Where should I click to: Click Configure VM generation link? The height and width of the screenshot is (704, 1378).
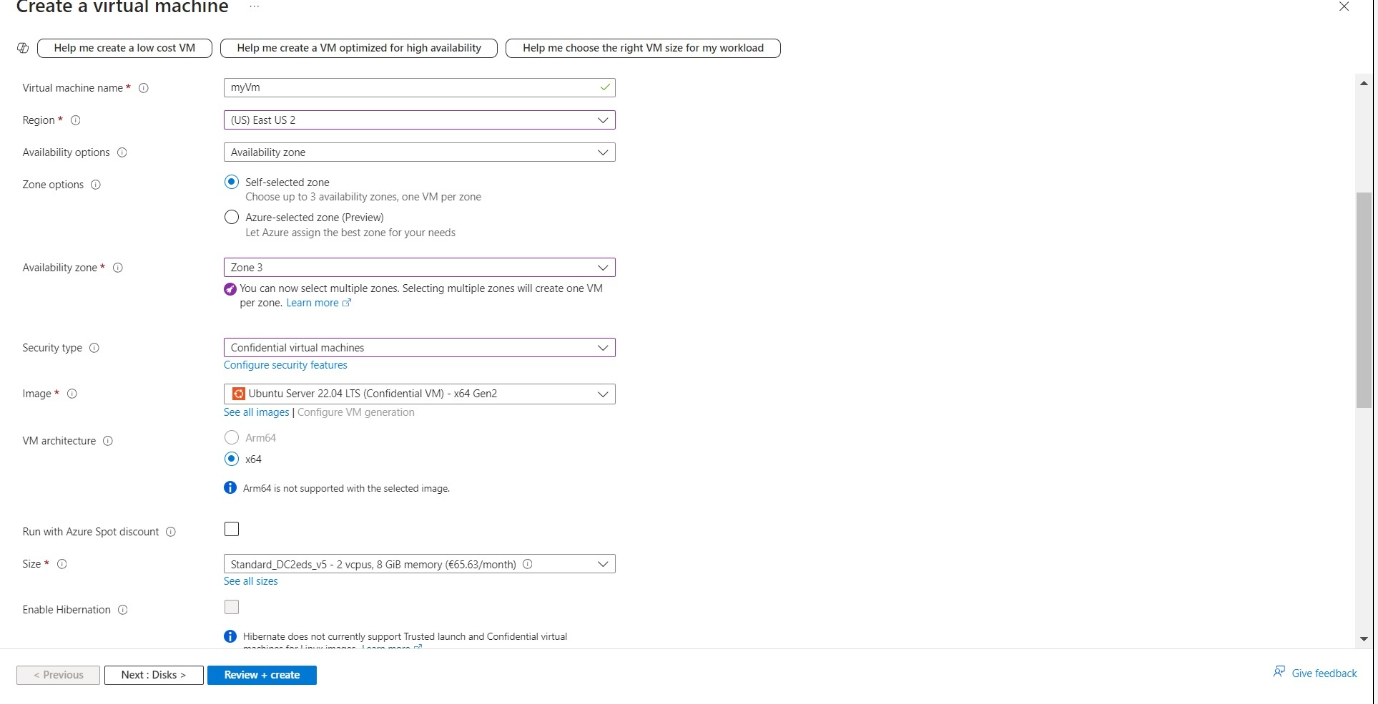(356, 412)
